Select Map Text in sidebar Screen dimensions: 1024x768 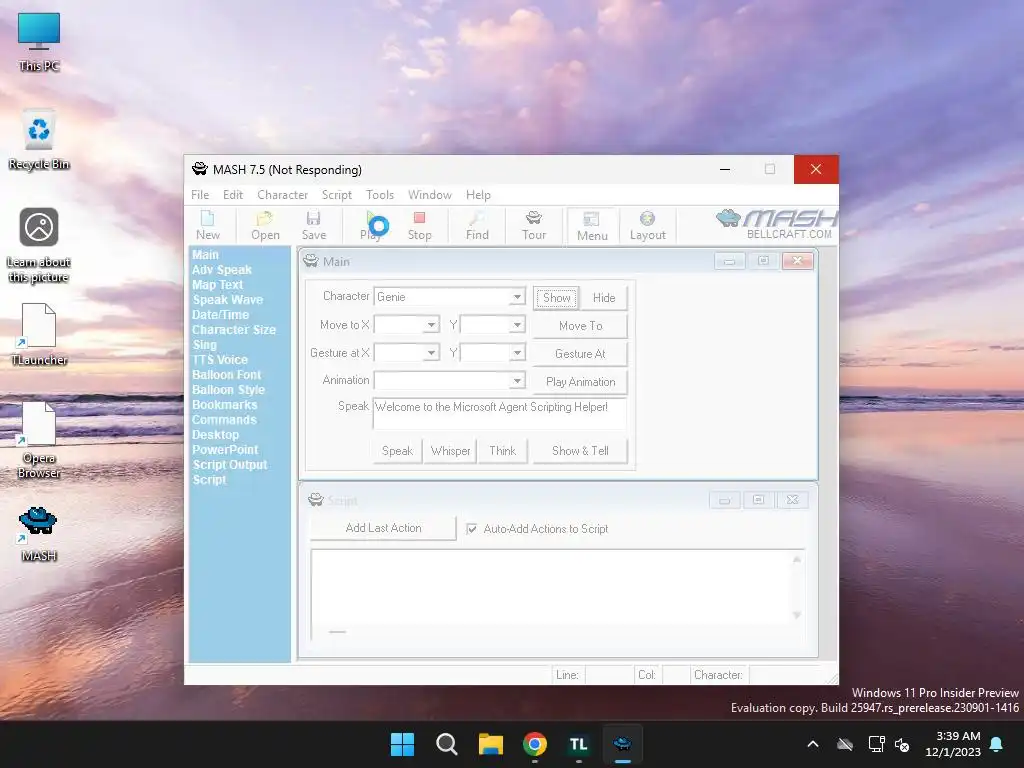click(217, 285)
